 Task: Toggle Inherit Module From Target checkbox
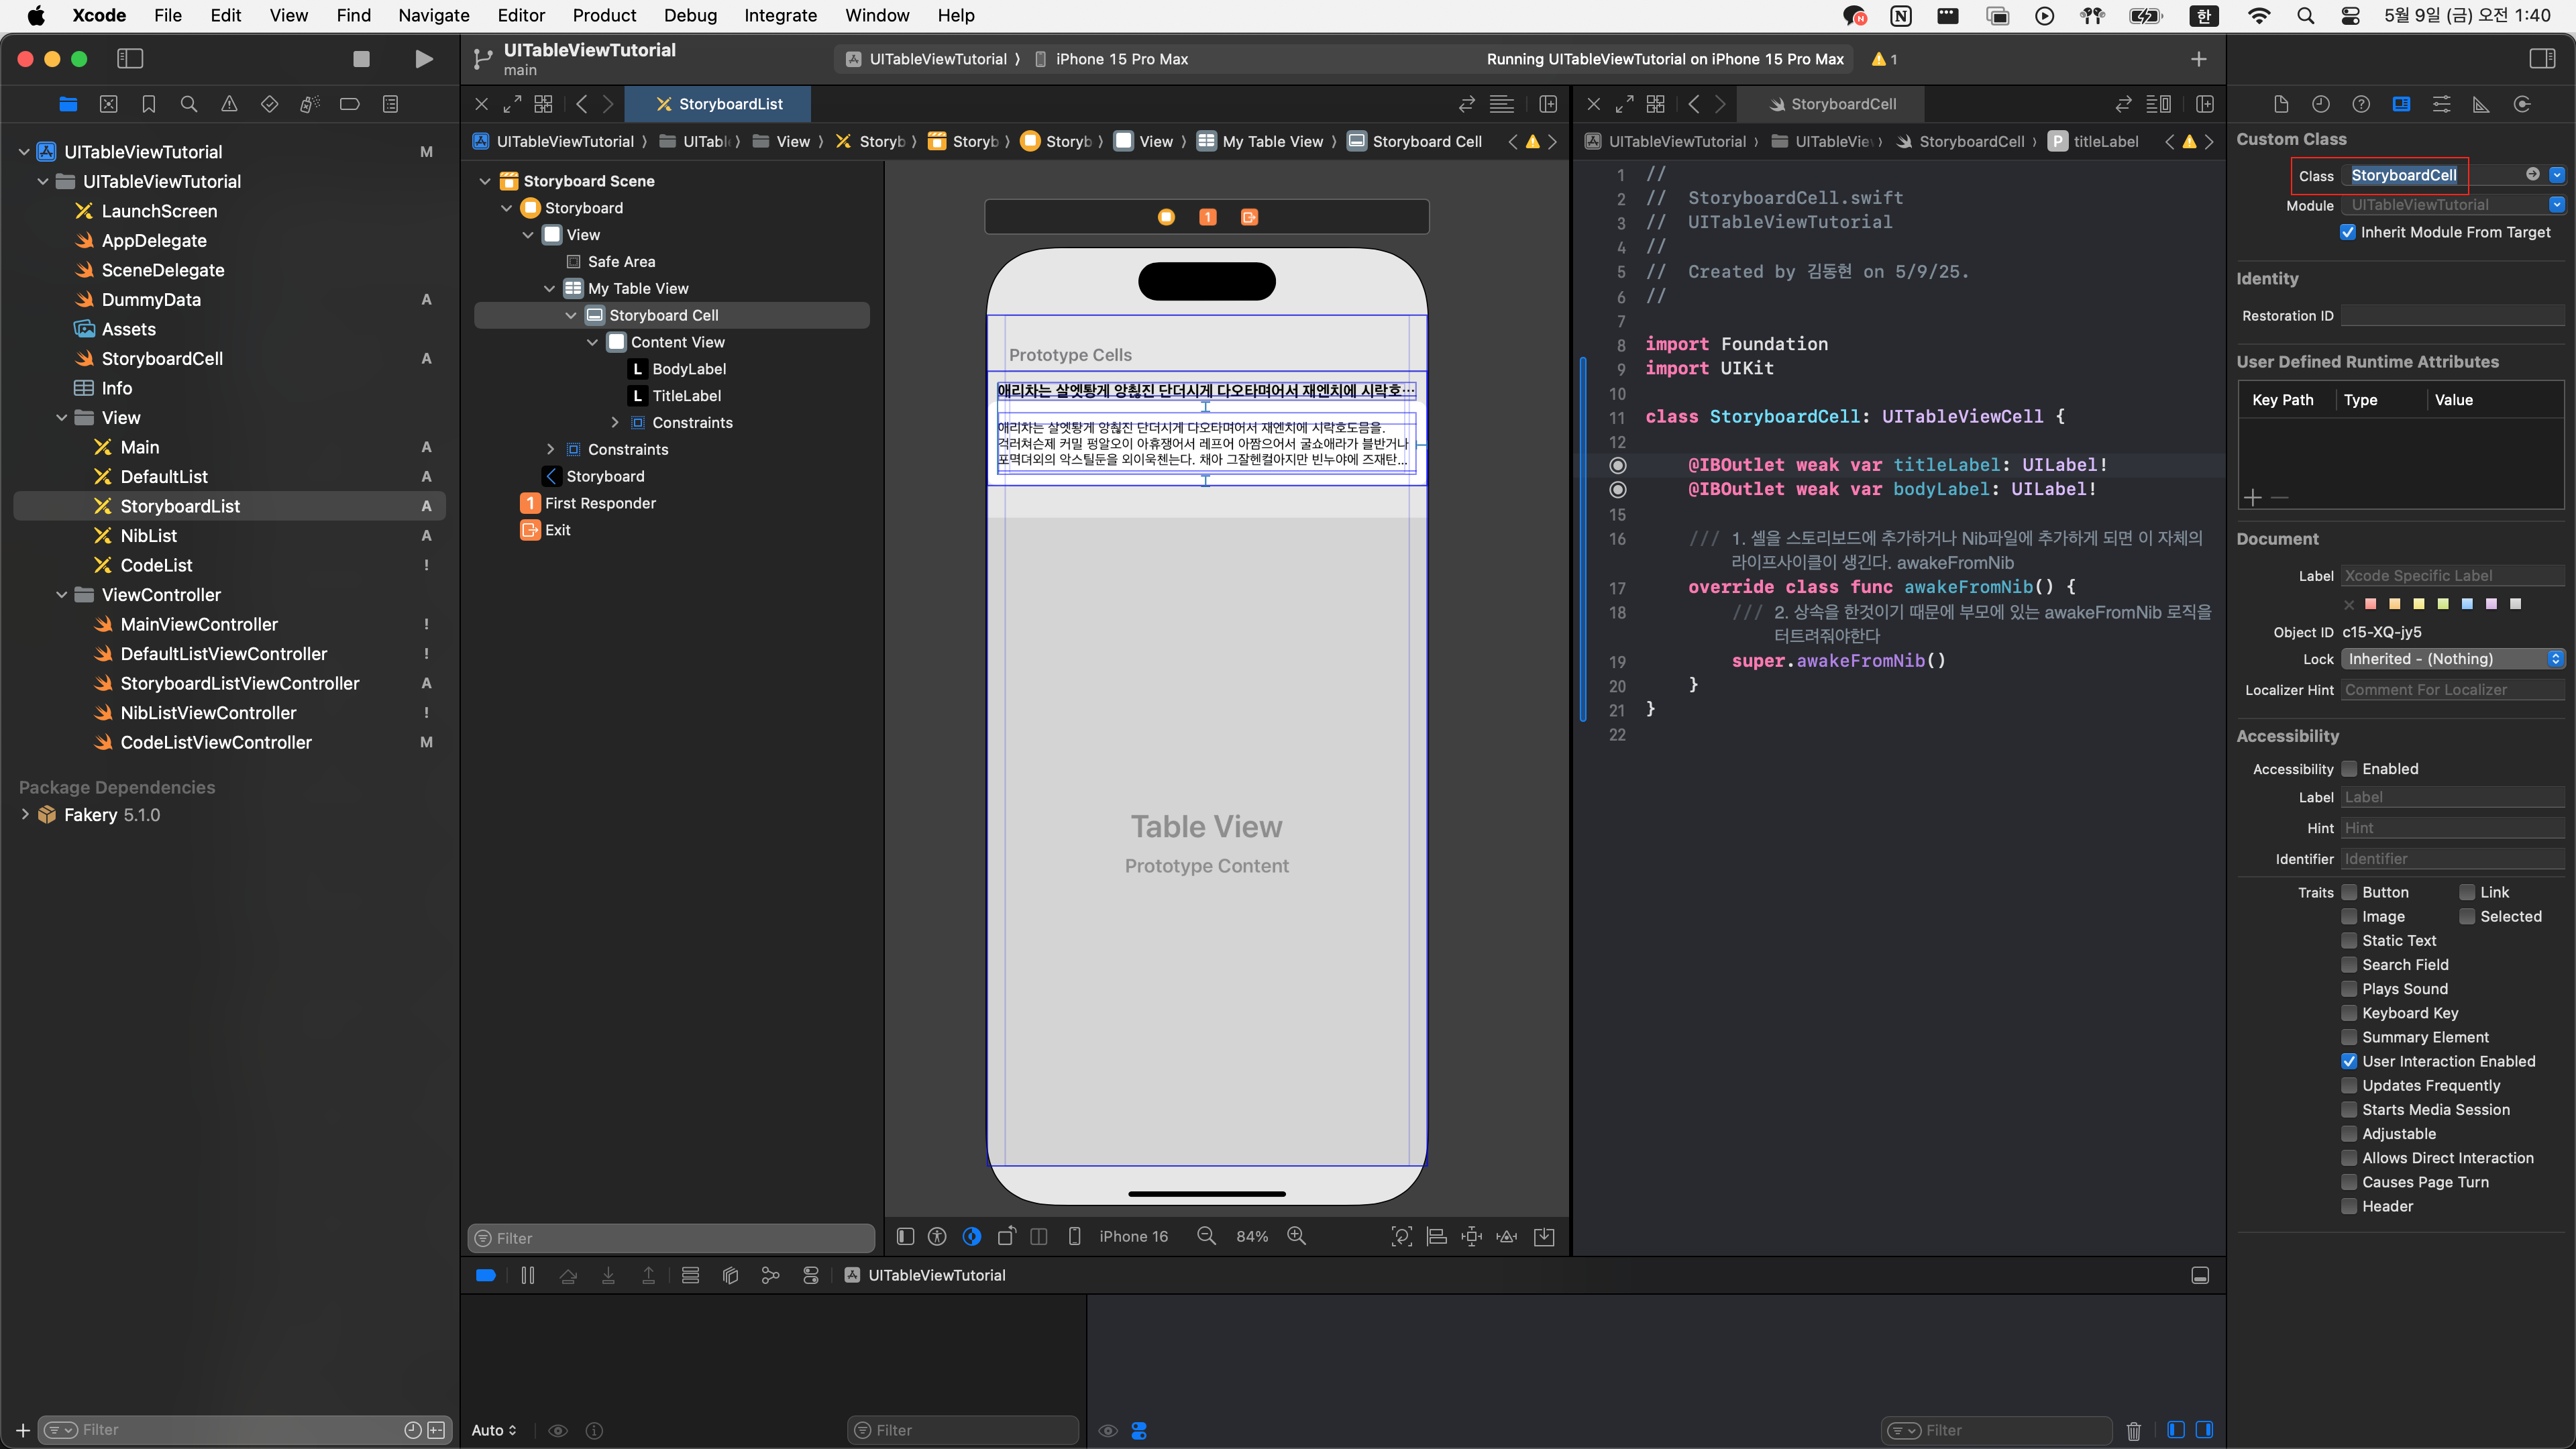point(2348,232)
